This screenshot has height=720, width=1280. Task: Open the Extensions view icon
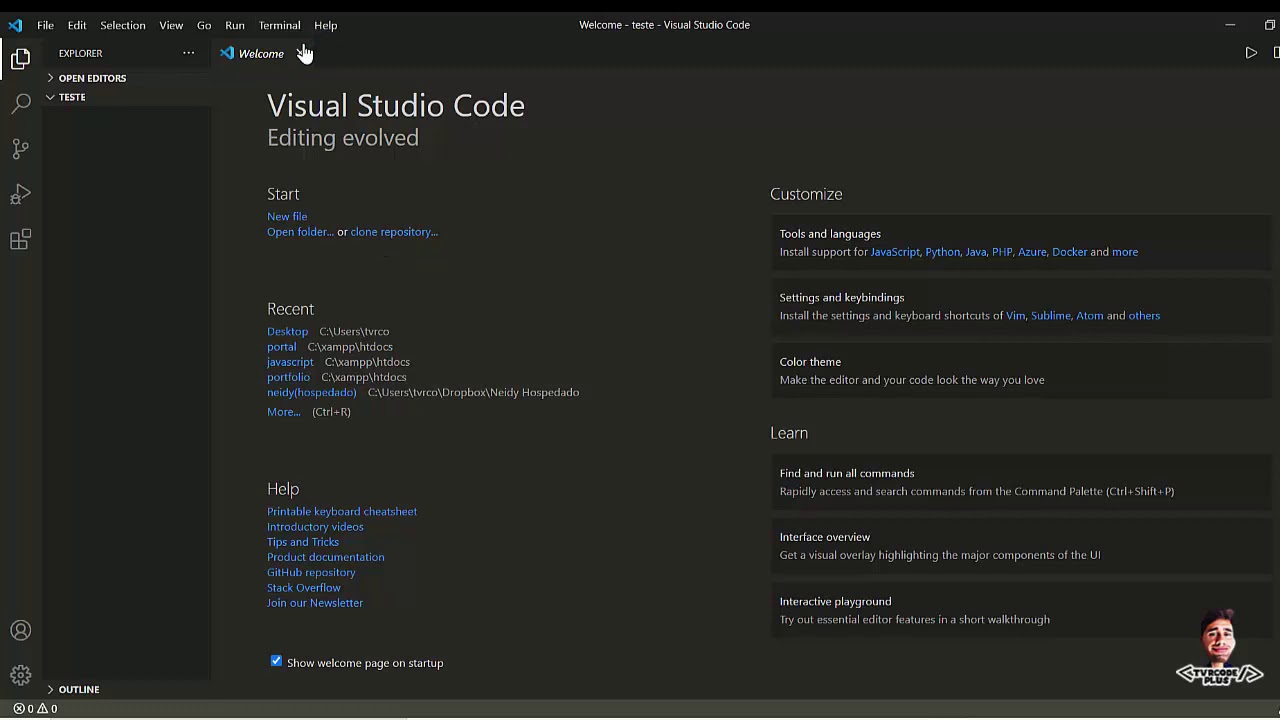(21, 239)
